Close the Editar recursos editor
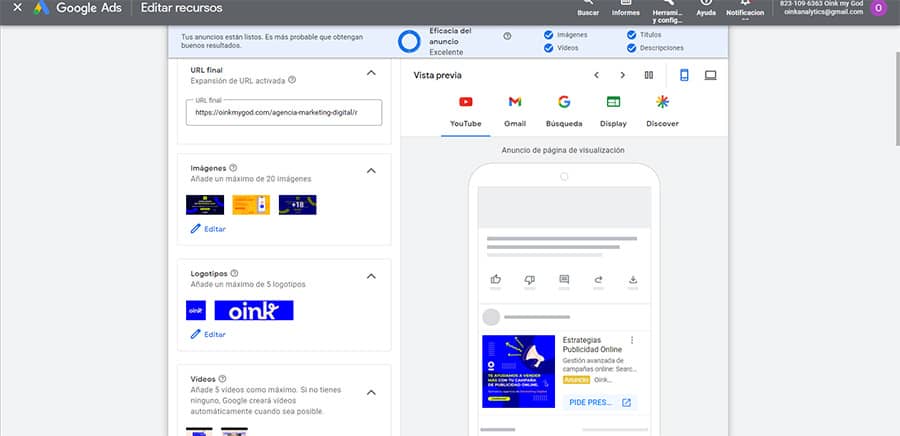The width and height of the screenshot is (900, 436). pos(17,8)
